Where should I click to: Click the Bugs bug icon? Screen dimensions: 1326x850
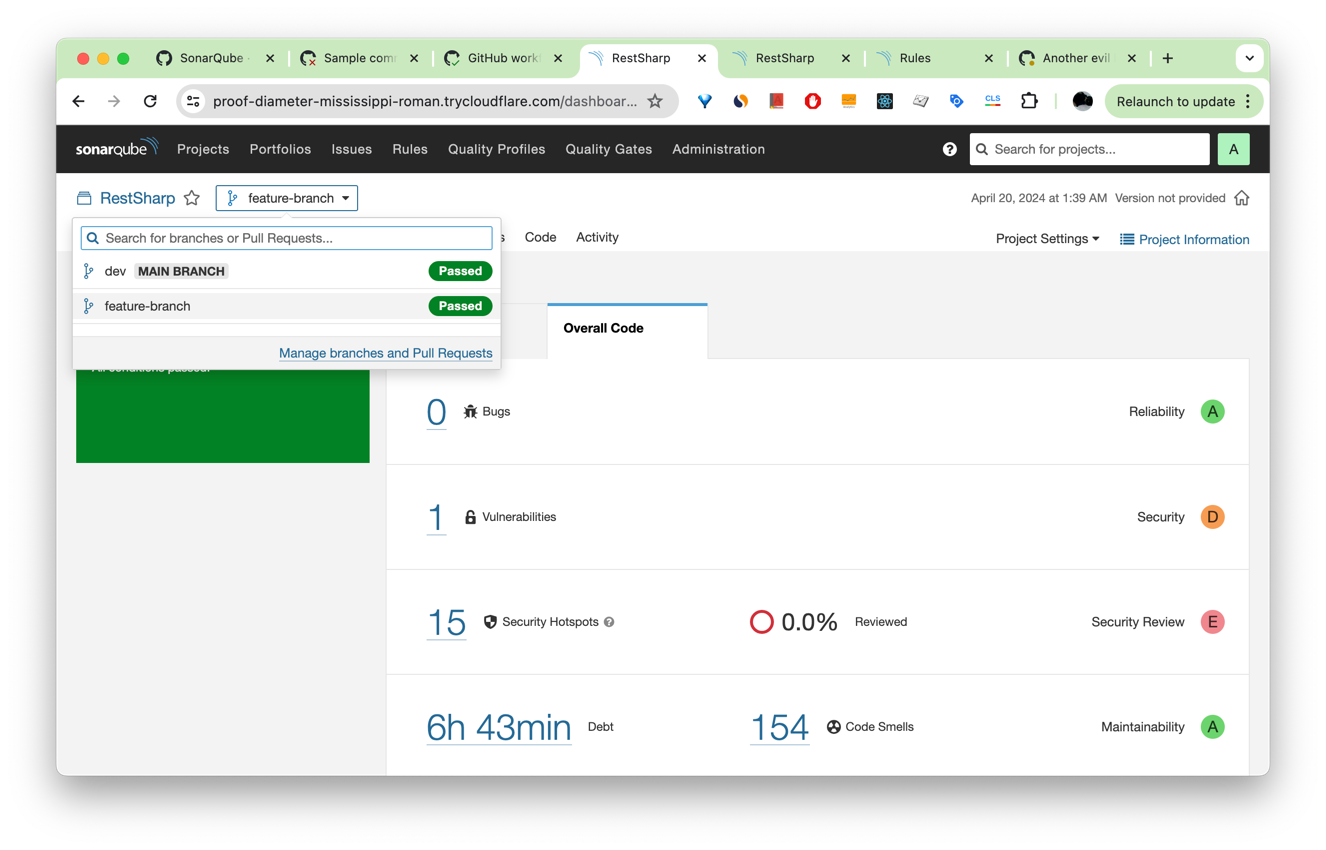(x=470, y=411)
